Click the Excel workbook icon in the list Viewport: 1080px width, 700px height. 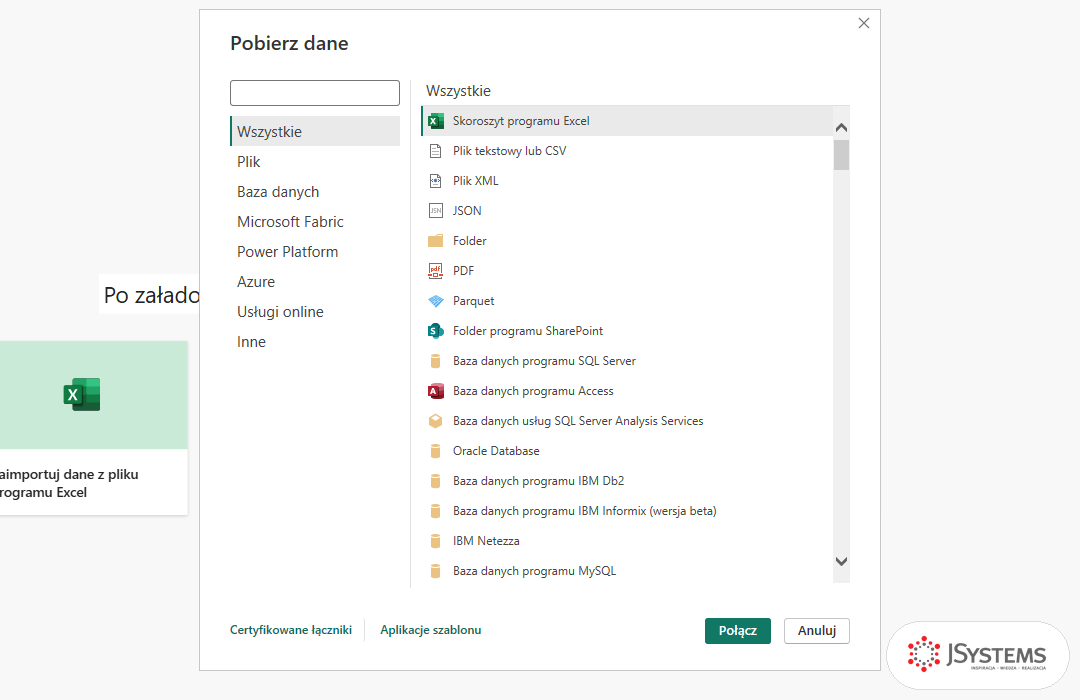435,121
